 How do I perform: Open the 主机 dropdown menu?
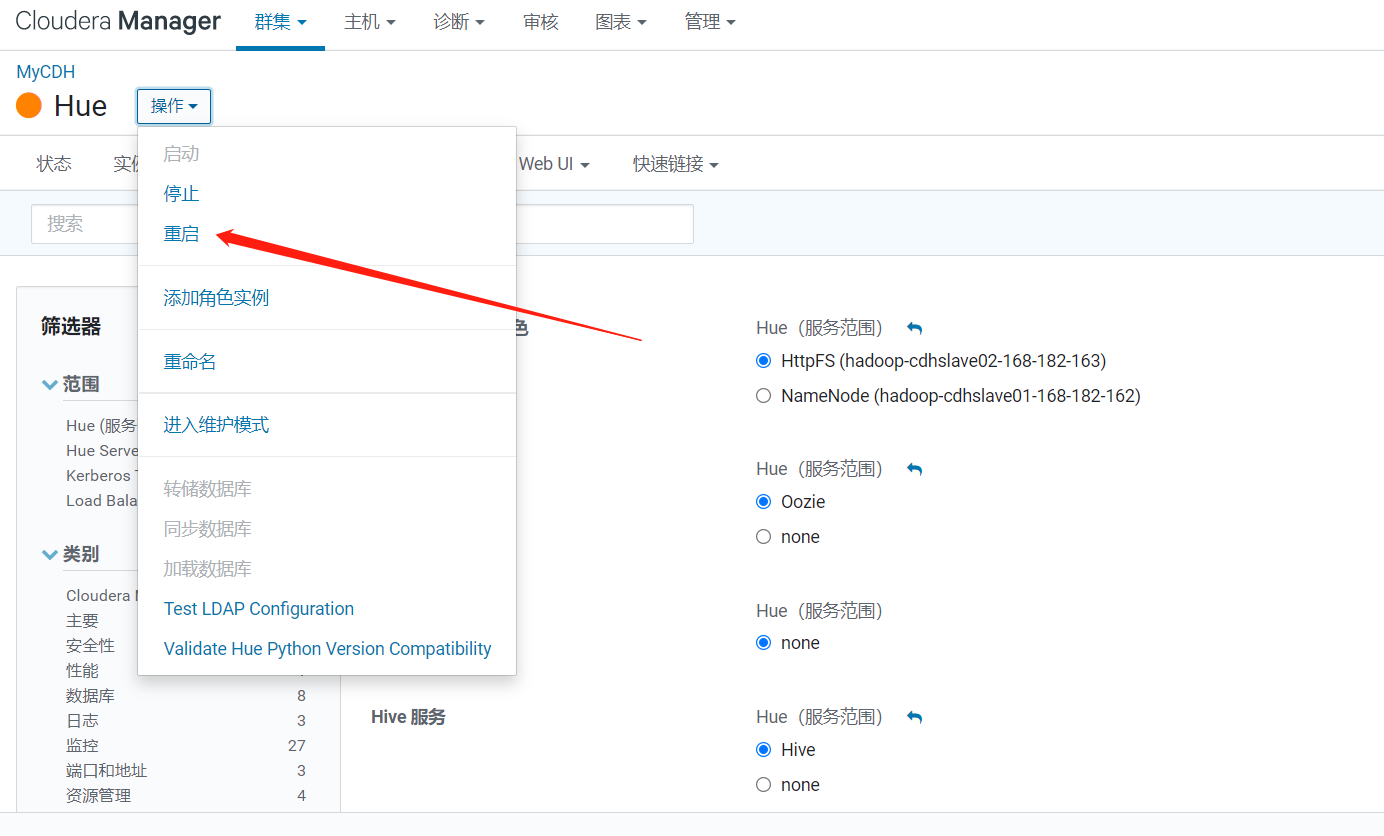point(370,22)
